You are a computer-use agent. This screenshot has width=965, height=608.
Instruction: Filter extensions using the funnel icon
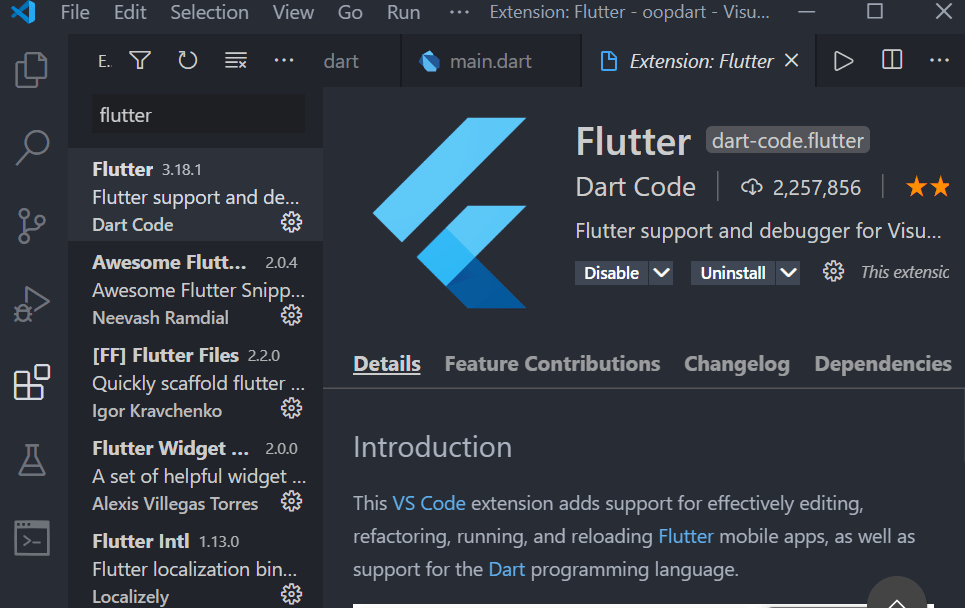(x=140, y=60)
